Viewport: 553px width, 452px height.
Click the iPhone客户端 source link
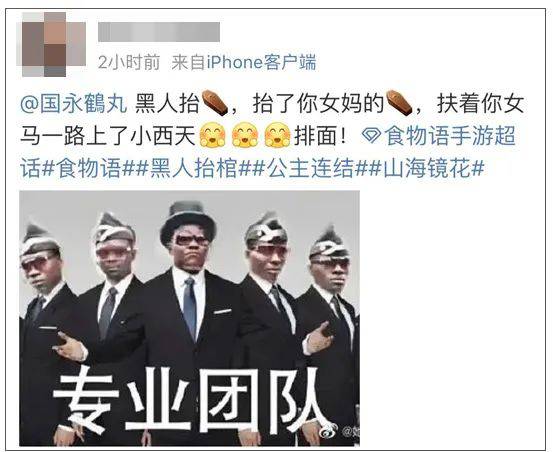tap(261, 63)
